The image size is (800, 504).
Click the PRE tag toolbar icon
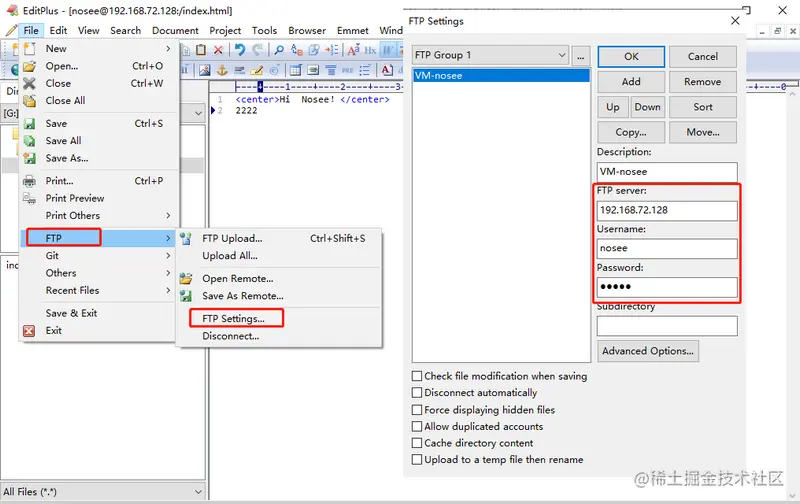347,70
